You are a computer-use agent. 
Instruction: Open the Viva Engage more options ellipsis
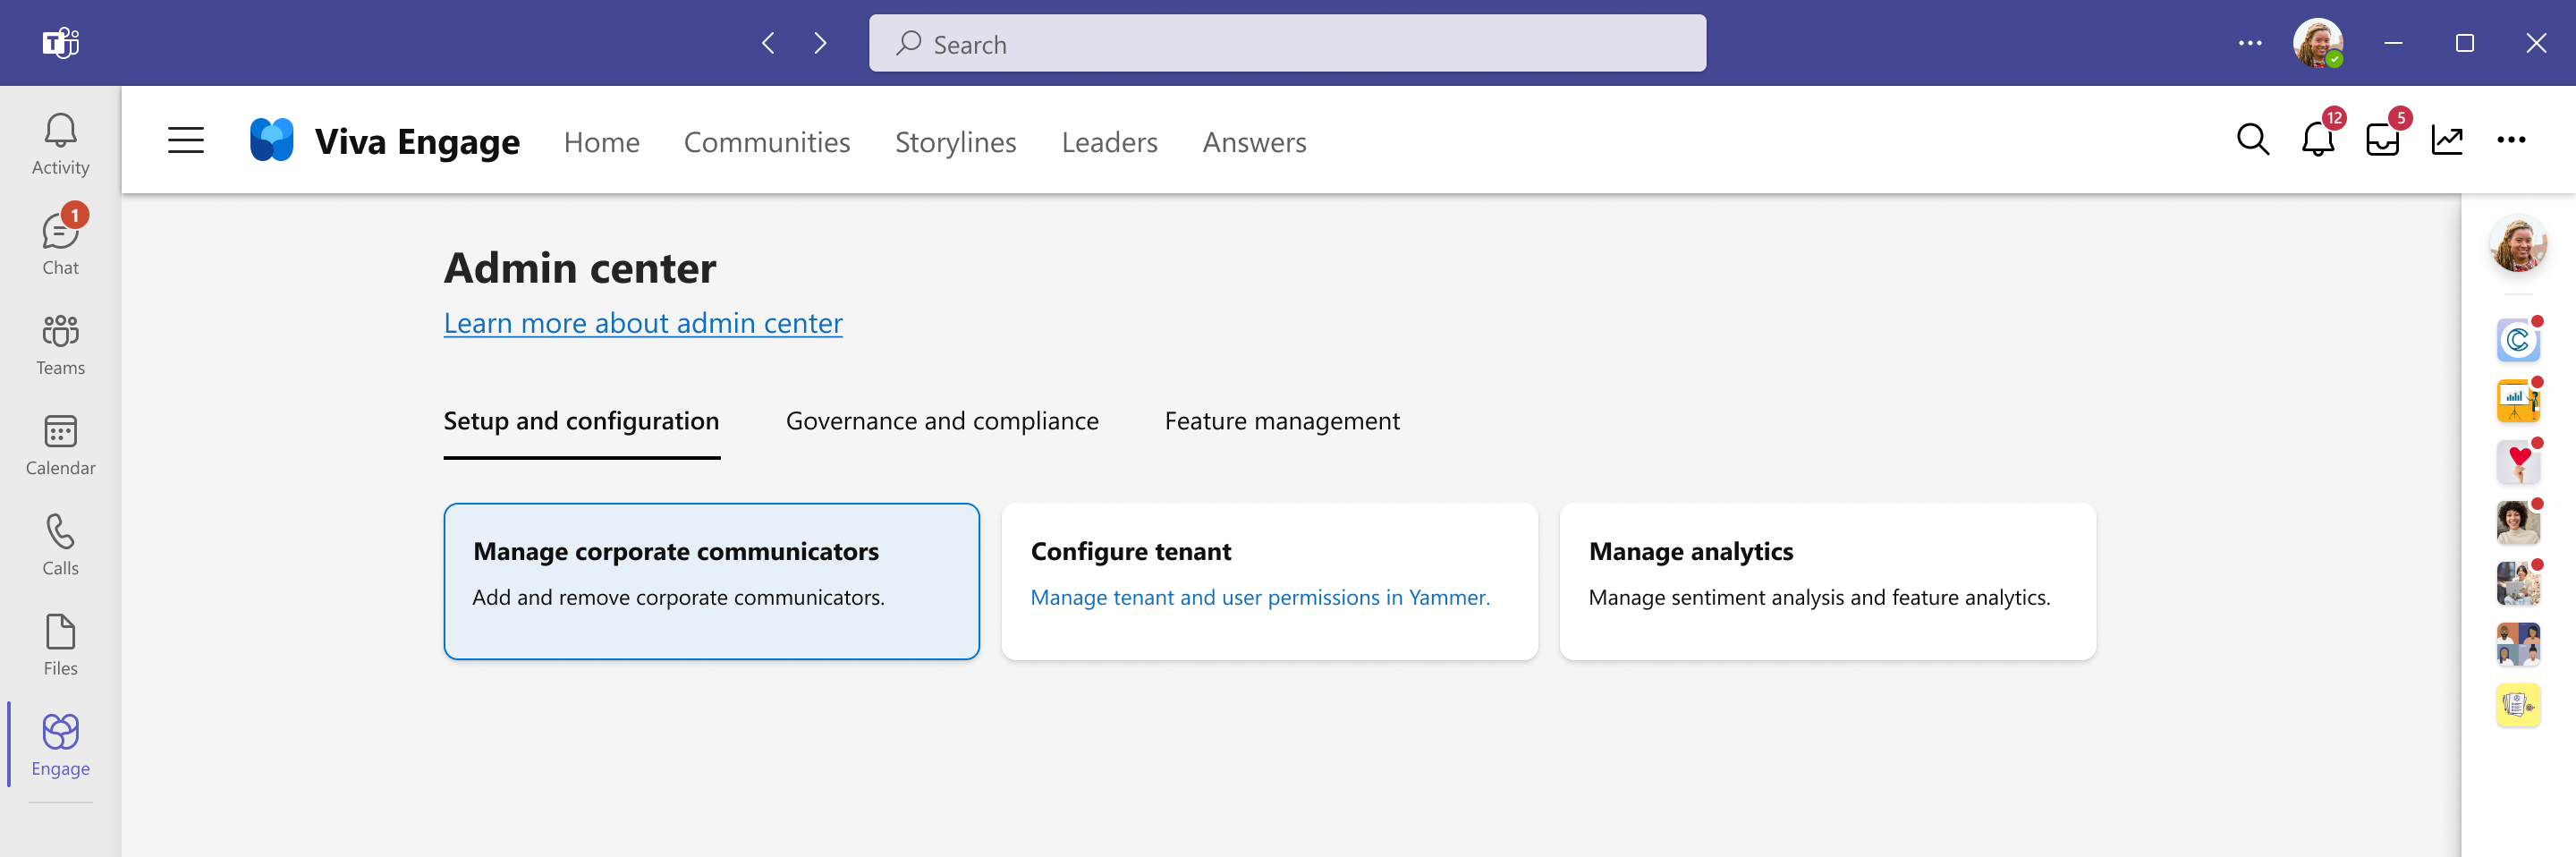(2511, 140)
